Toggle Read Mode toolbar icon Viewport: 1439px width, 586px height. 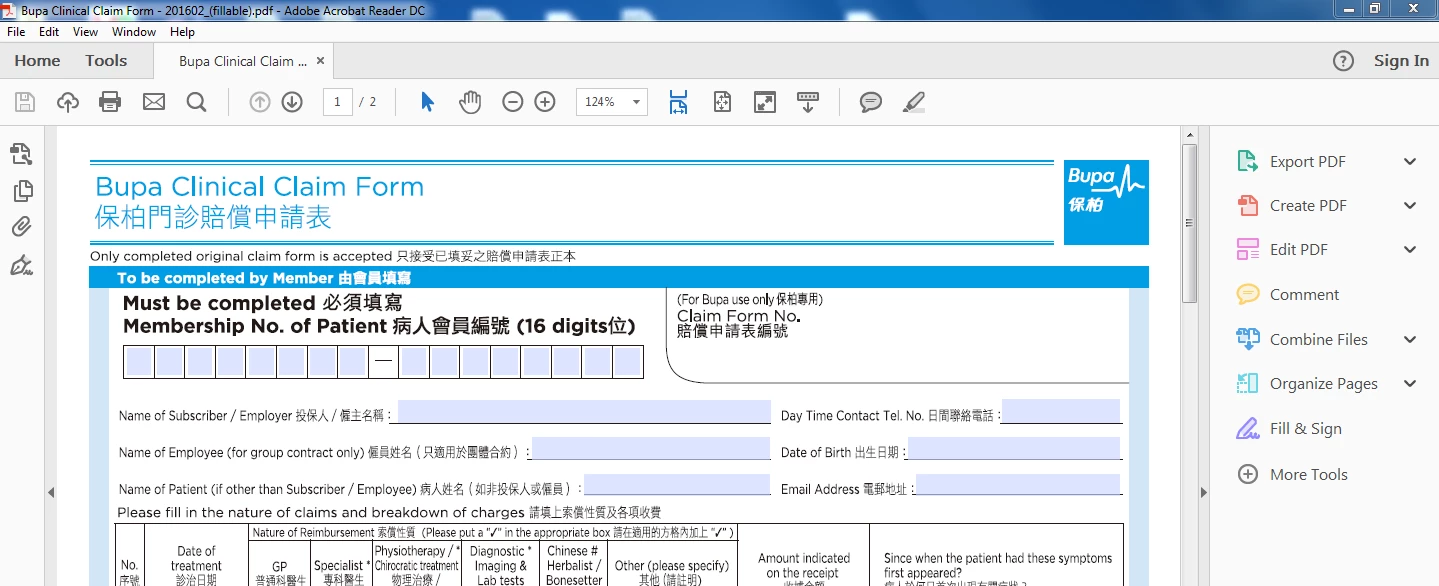[x=808, y=102]
